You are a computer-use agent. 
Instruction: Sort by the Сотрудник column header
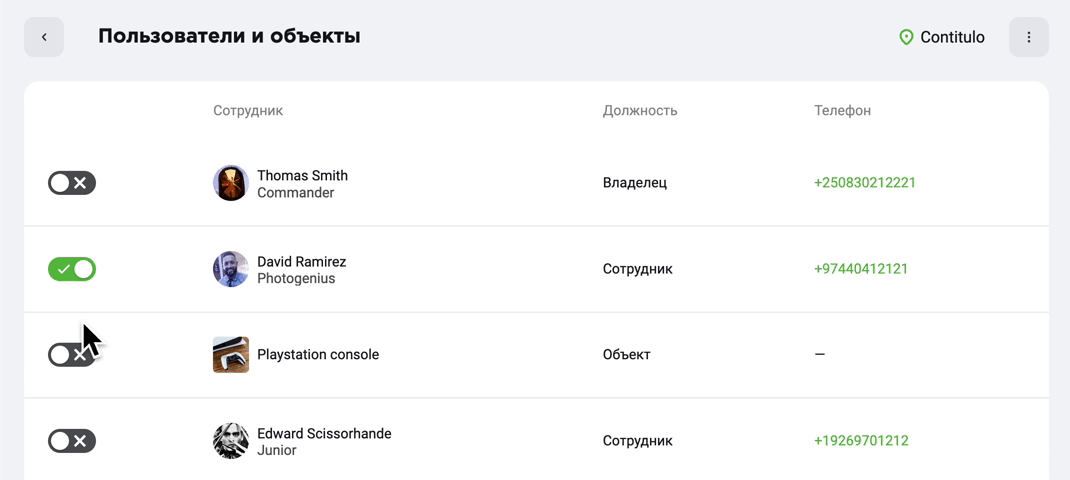click(x=248, y=111)
